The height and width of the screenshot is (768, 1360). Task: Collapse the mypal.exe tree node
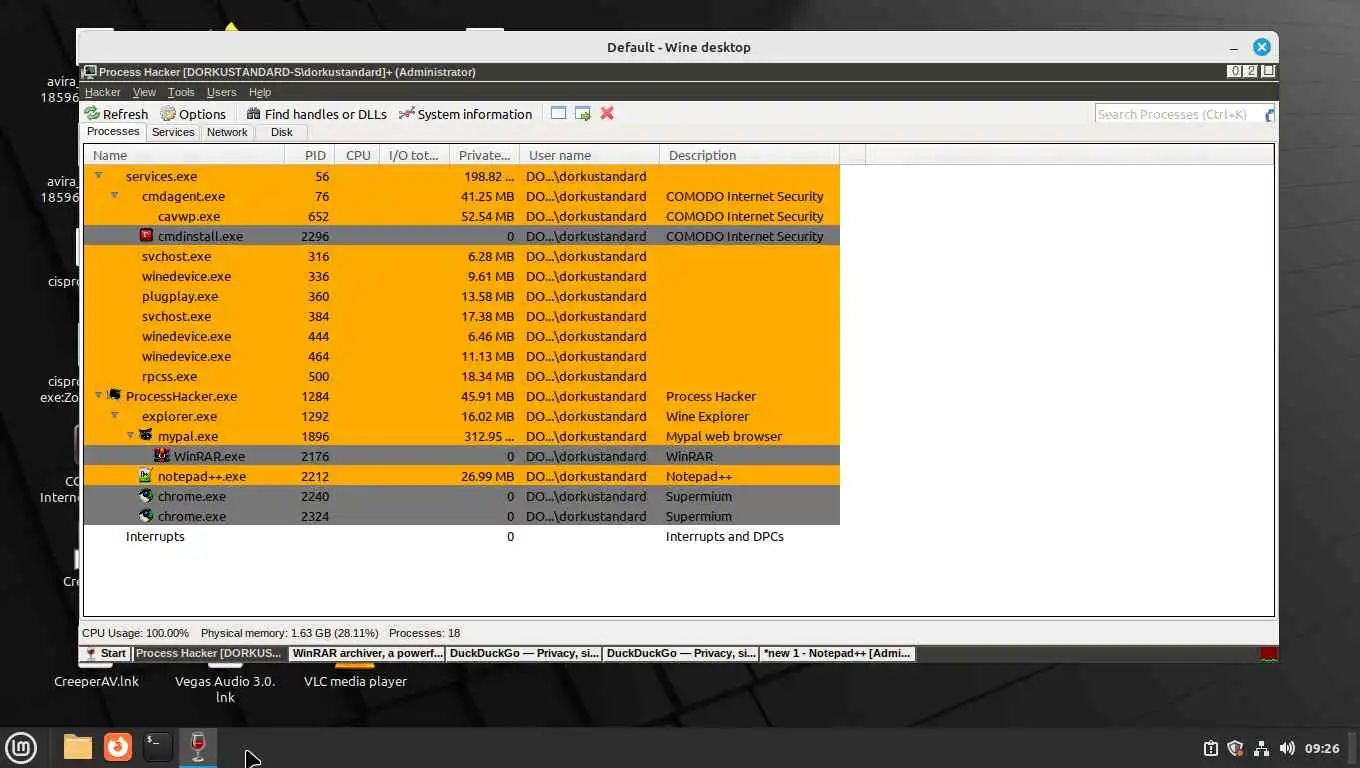pyautogui.click(x=130, y=435)
